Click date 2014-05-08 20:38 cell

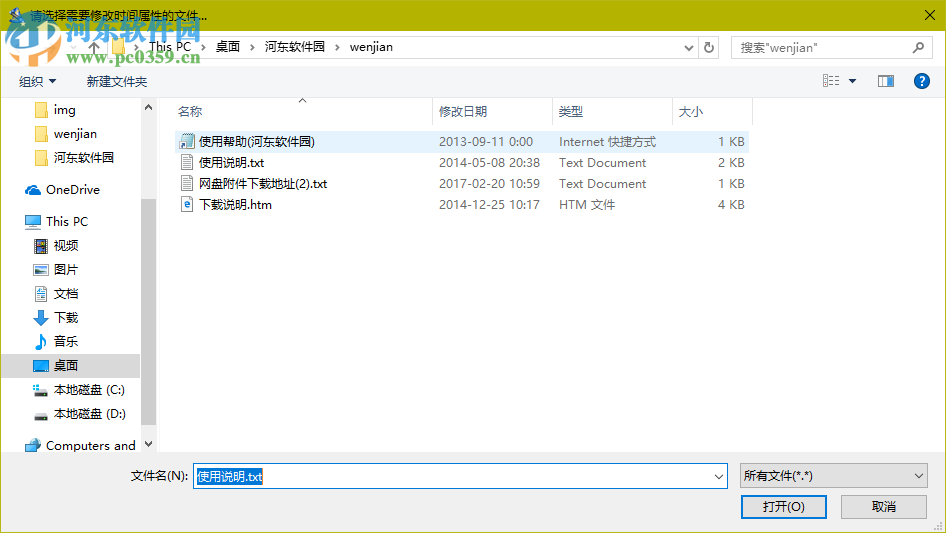[x=489, y=163]
